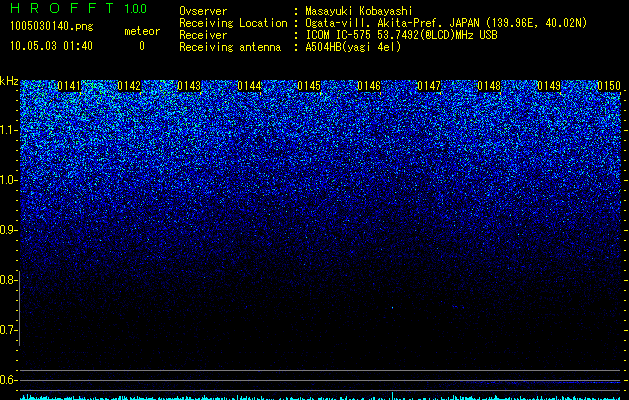
Task: Click the 0143 time marker
Action: (189, 86)
